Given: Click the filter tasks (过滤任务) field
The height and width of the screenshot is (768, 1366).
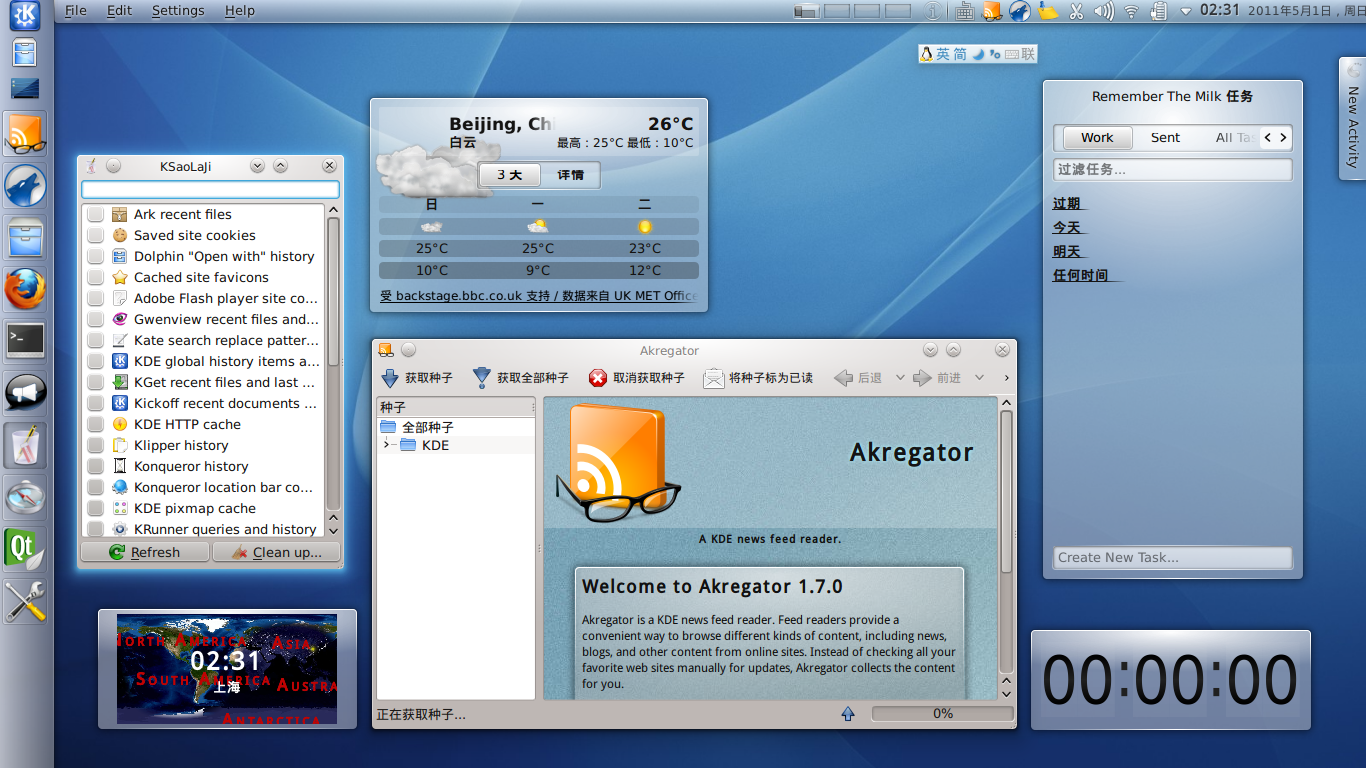Looking at the screenshot, I should coord(1173,169).
